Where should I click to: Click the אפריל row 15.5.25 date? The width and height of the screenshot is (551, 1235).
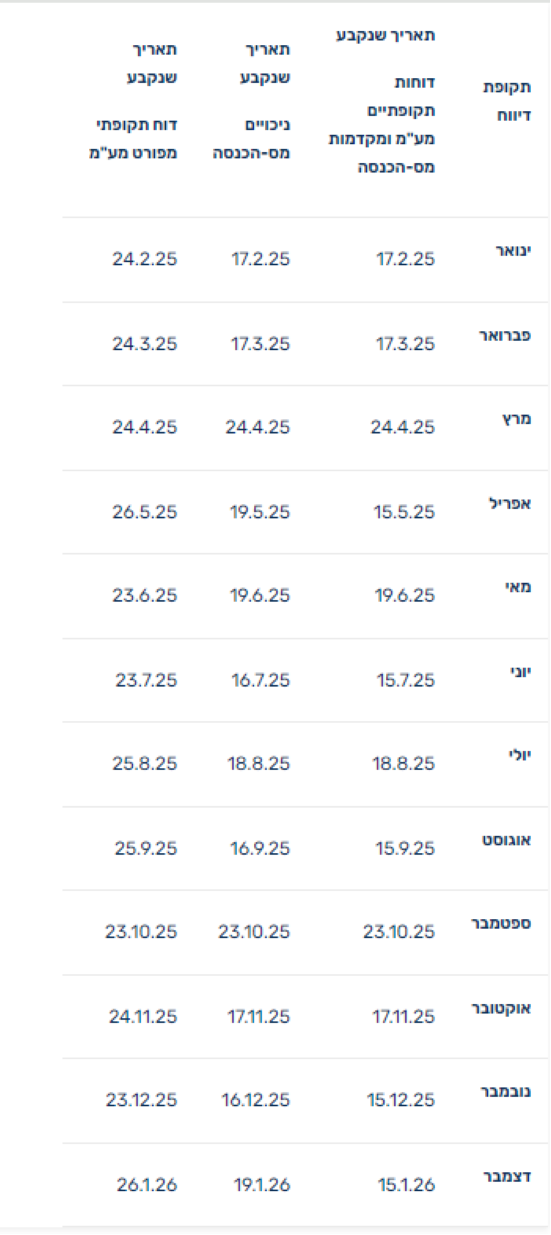(406, 512)
